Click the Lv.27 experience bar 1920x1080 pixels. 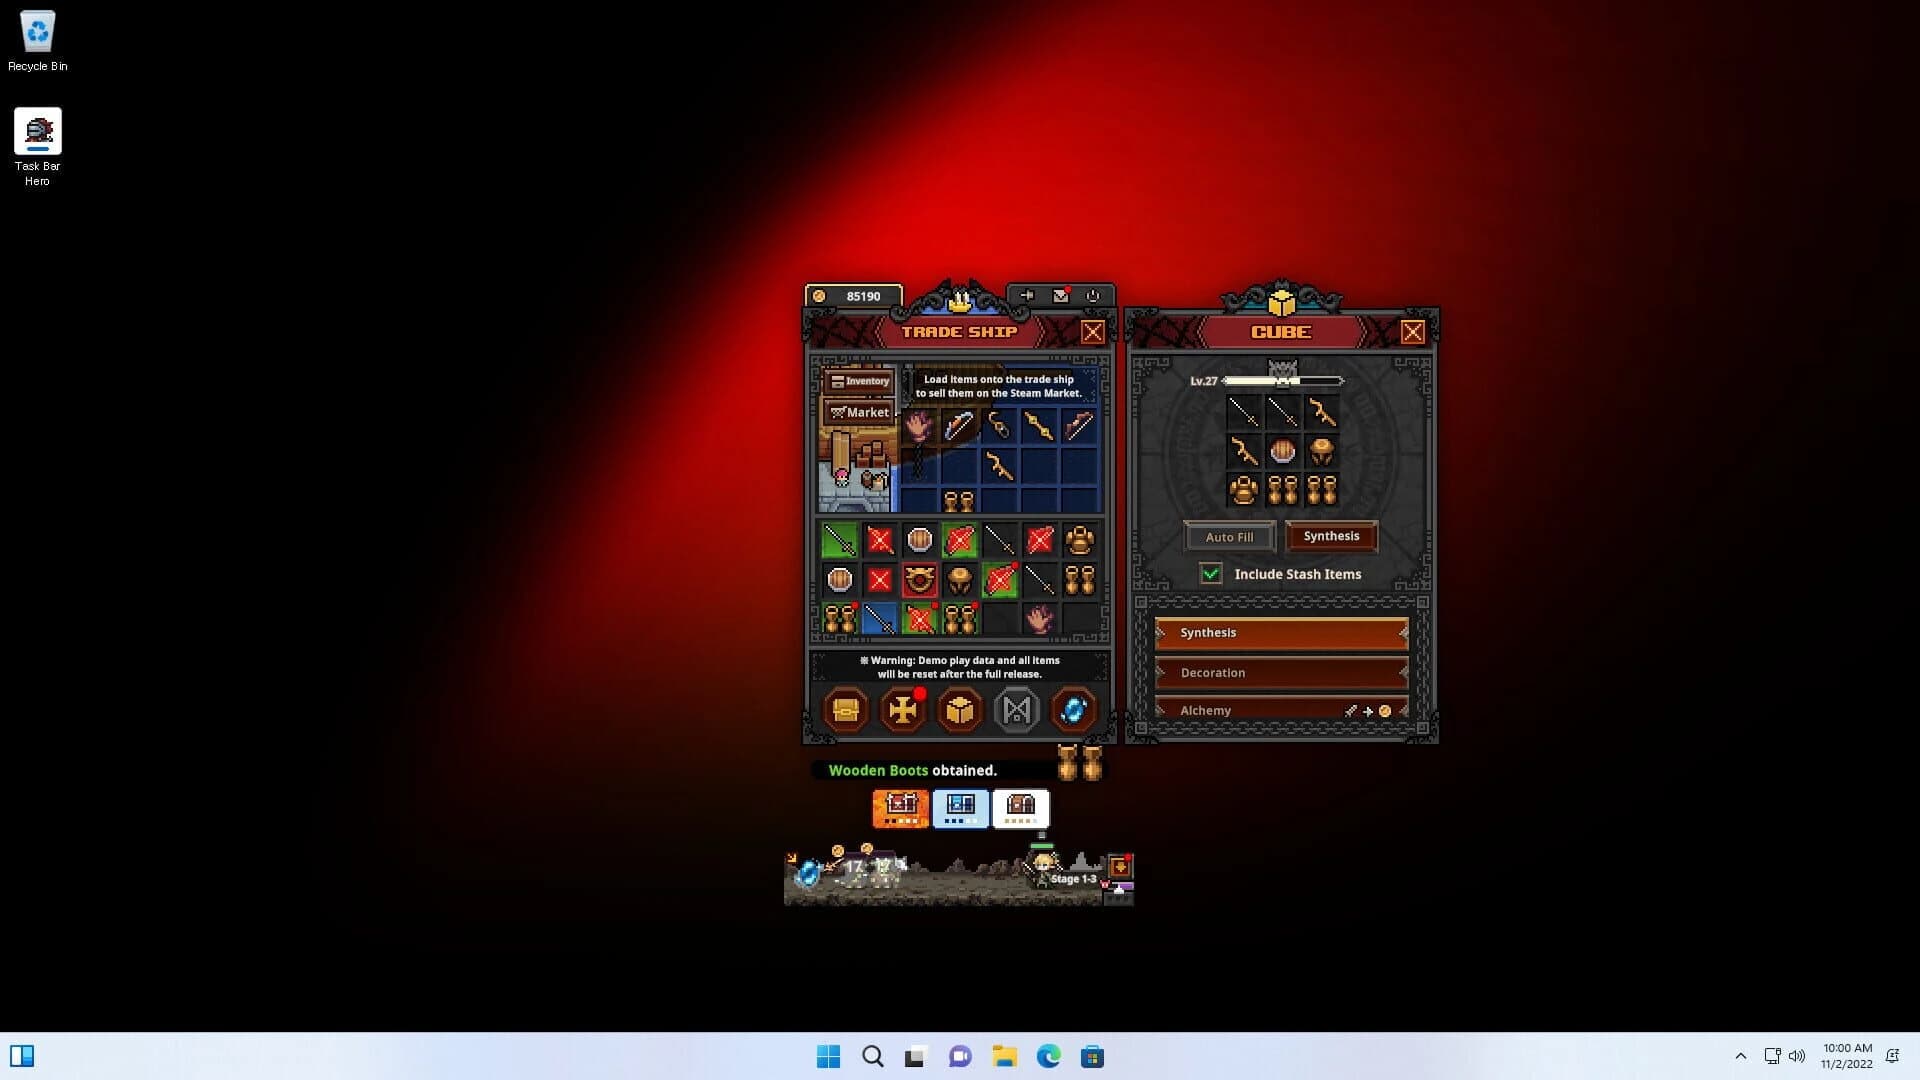pos(1285,381)
